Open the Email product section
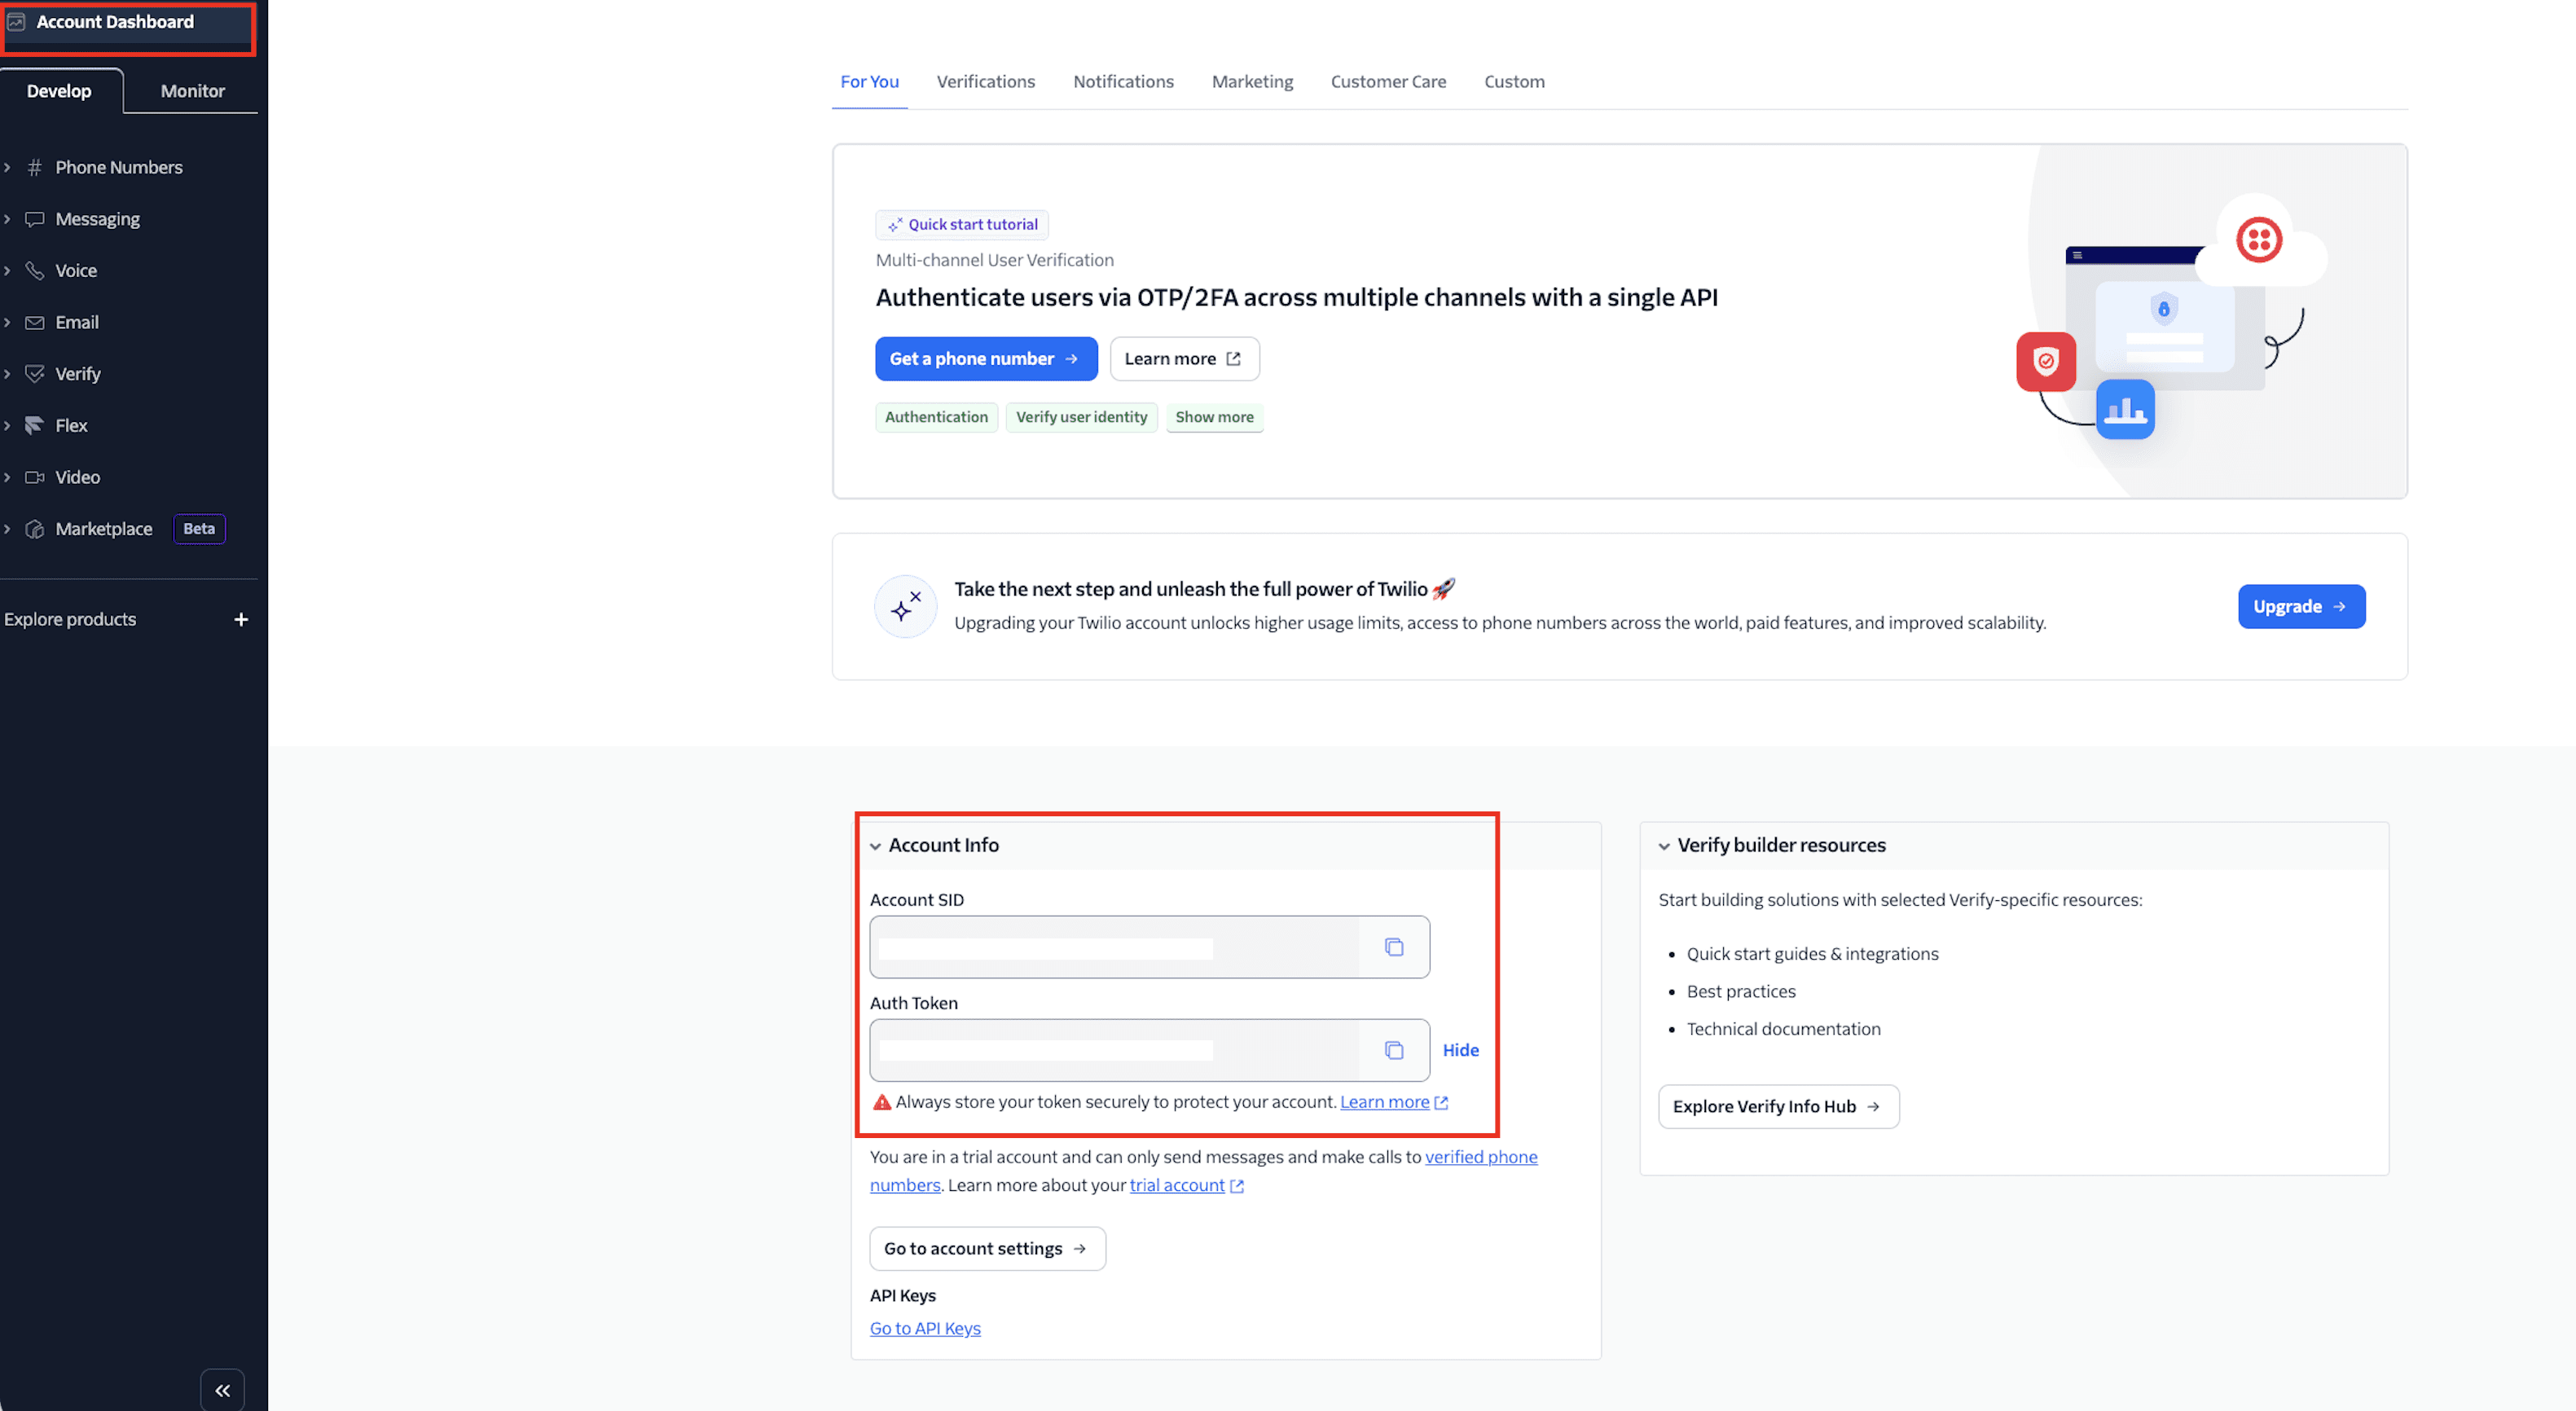Image resolution: width=2576 pixels, height=1411 pixels. pos(35,322)
